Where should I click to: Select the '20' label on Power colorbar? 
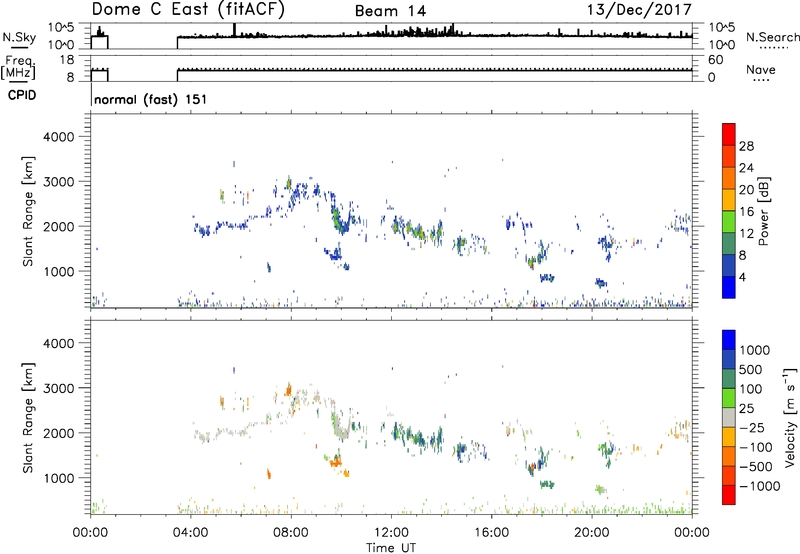coord(746,190)
